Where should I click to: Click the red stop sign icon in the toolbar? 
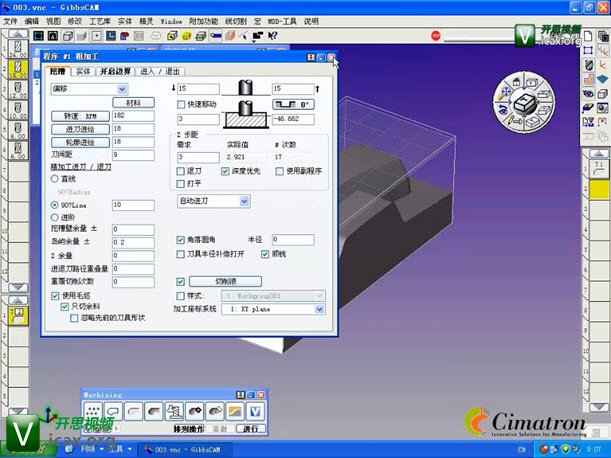(x=436, y=36)
